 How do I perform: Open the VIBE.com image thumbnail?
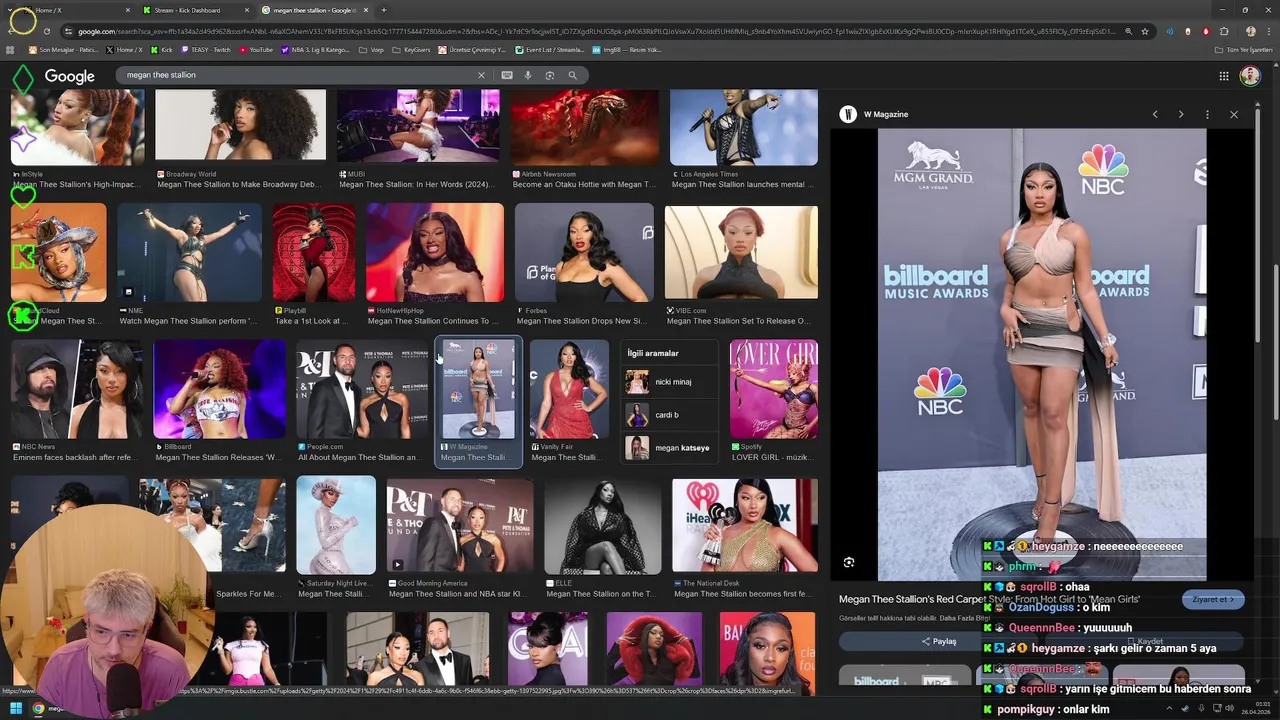(x=741, y=253)
